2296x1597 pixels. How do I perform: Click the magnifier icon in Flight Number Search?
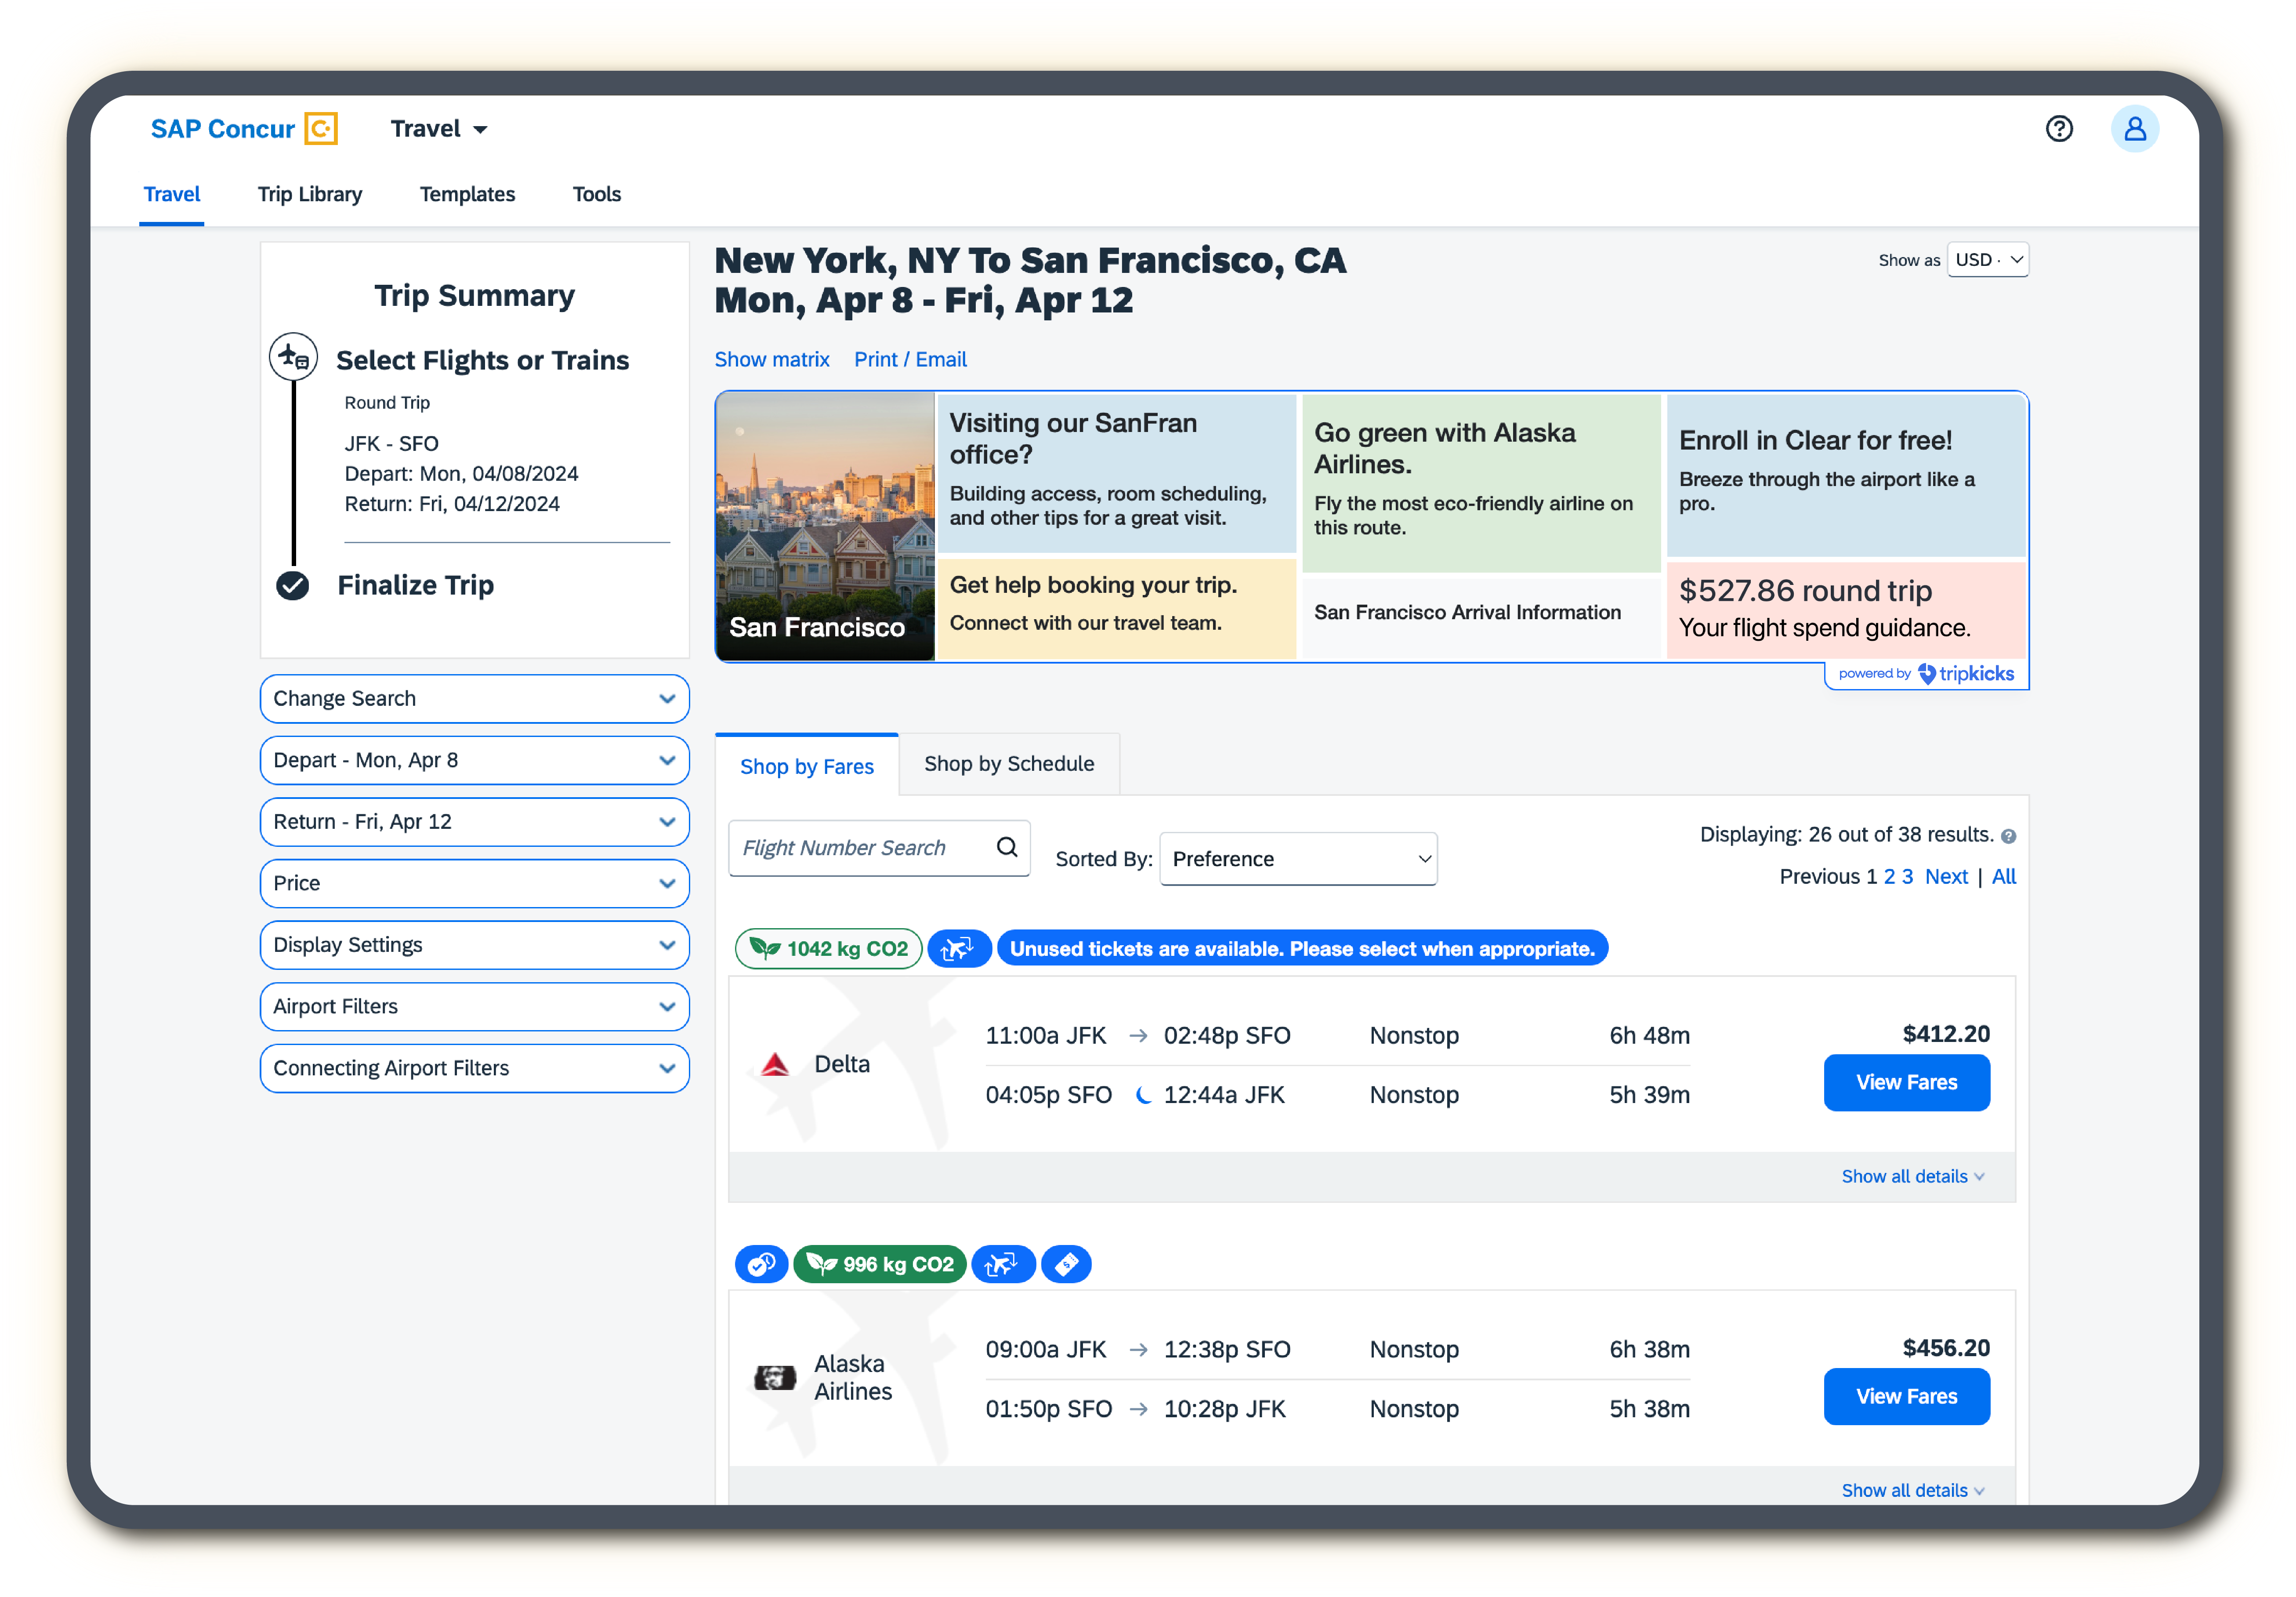1006,847
